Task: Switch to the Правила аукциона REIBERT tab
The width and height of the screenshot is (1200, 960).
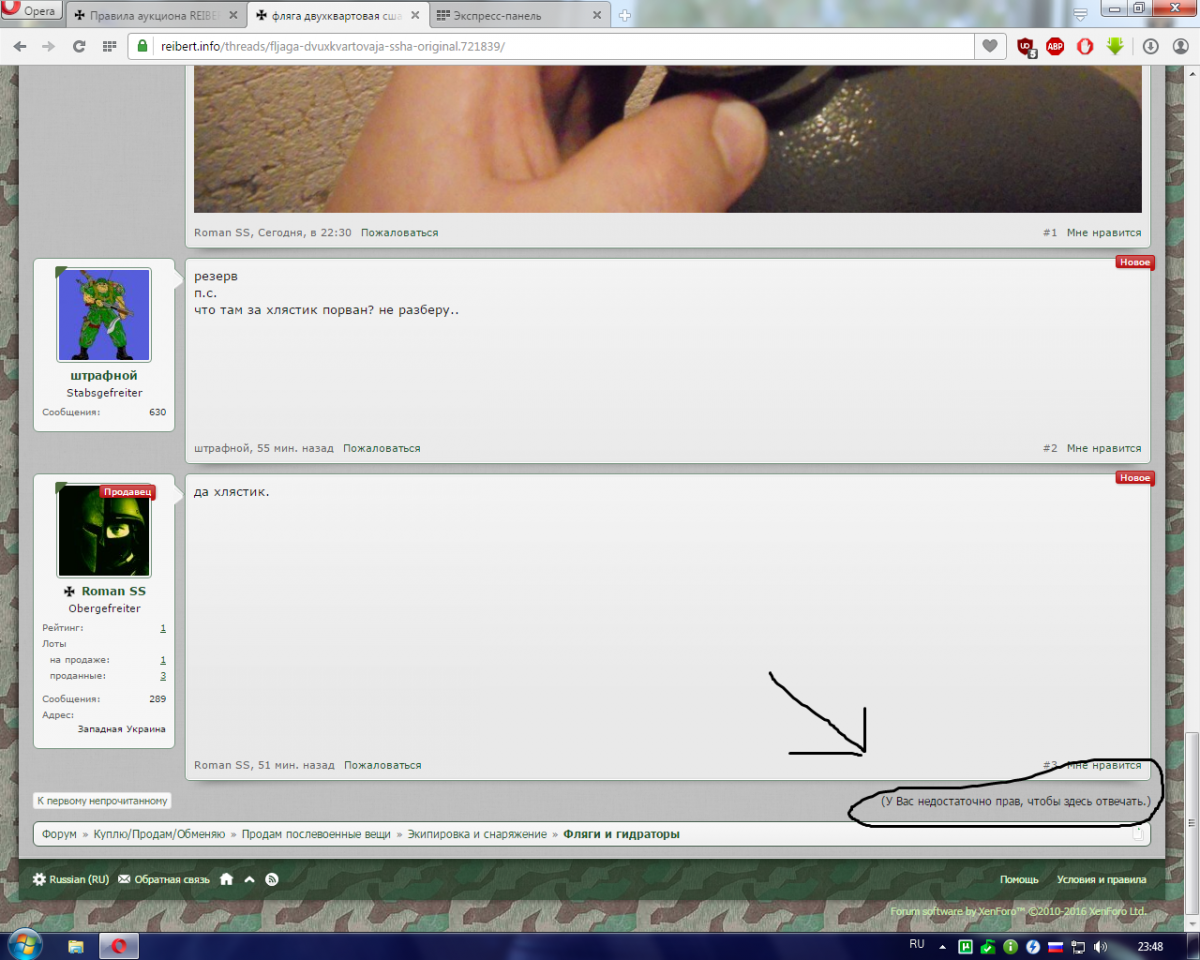Action: (x=157, y=16)
